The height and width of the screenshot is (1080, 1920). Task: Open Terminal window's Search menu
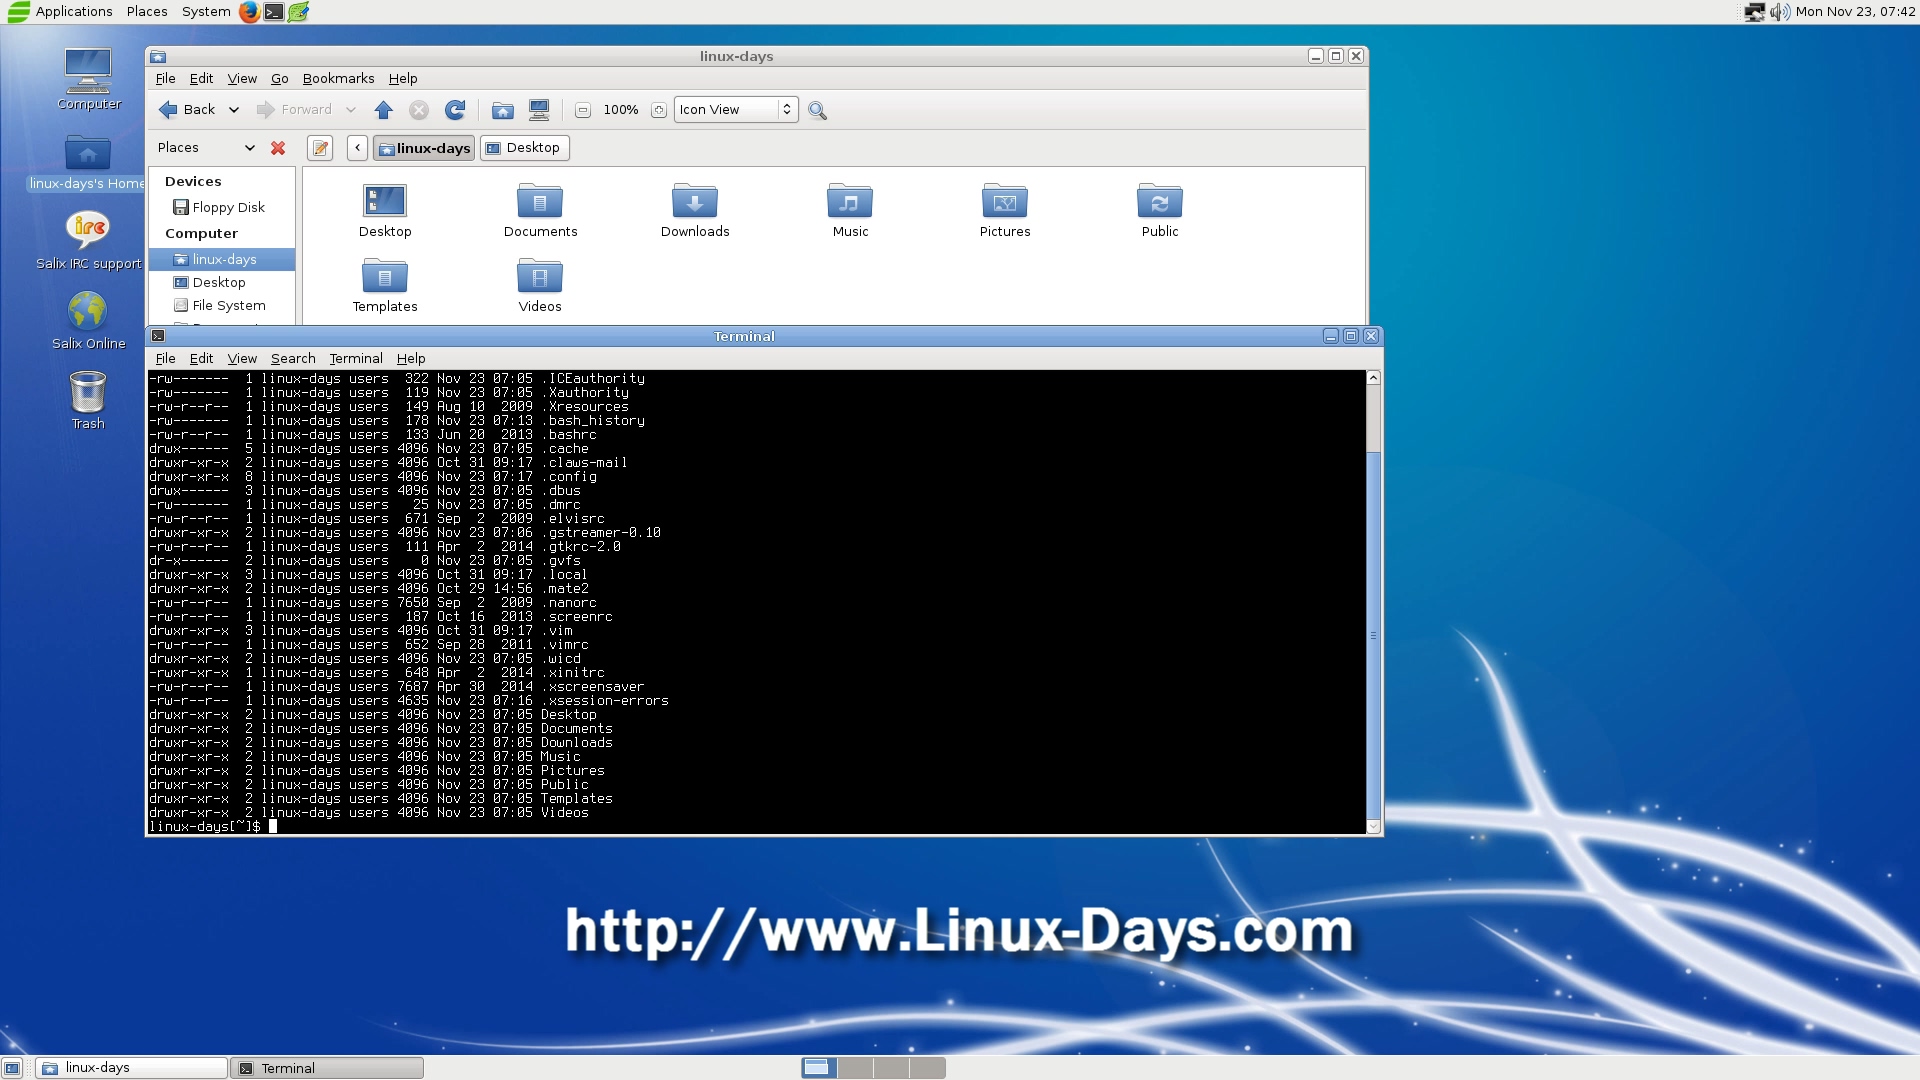(293, 359)
